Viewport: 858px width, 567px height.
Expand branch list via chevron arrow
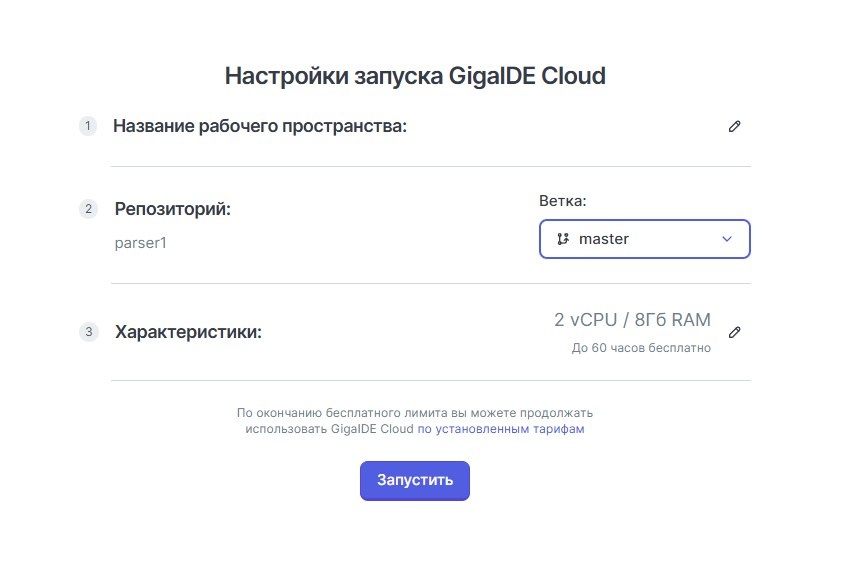click(x=727, y=239)
